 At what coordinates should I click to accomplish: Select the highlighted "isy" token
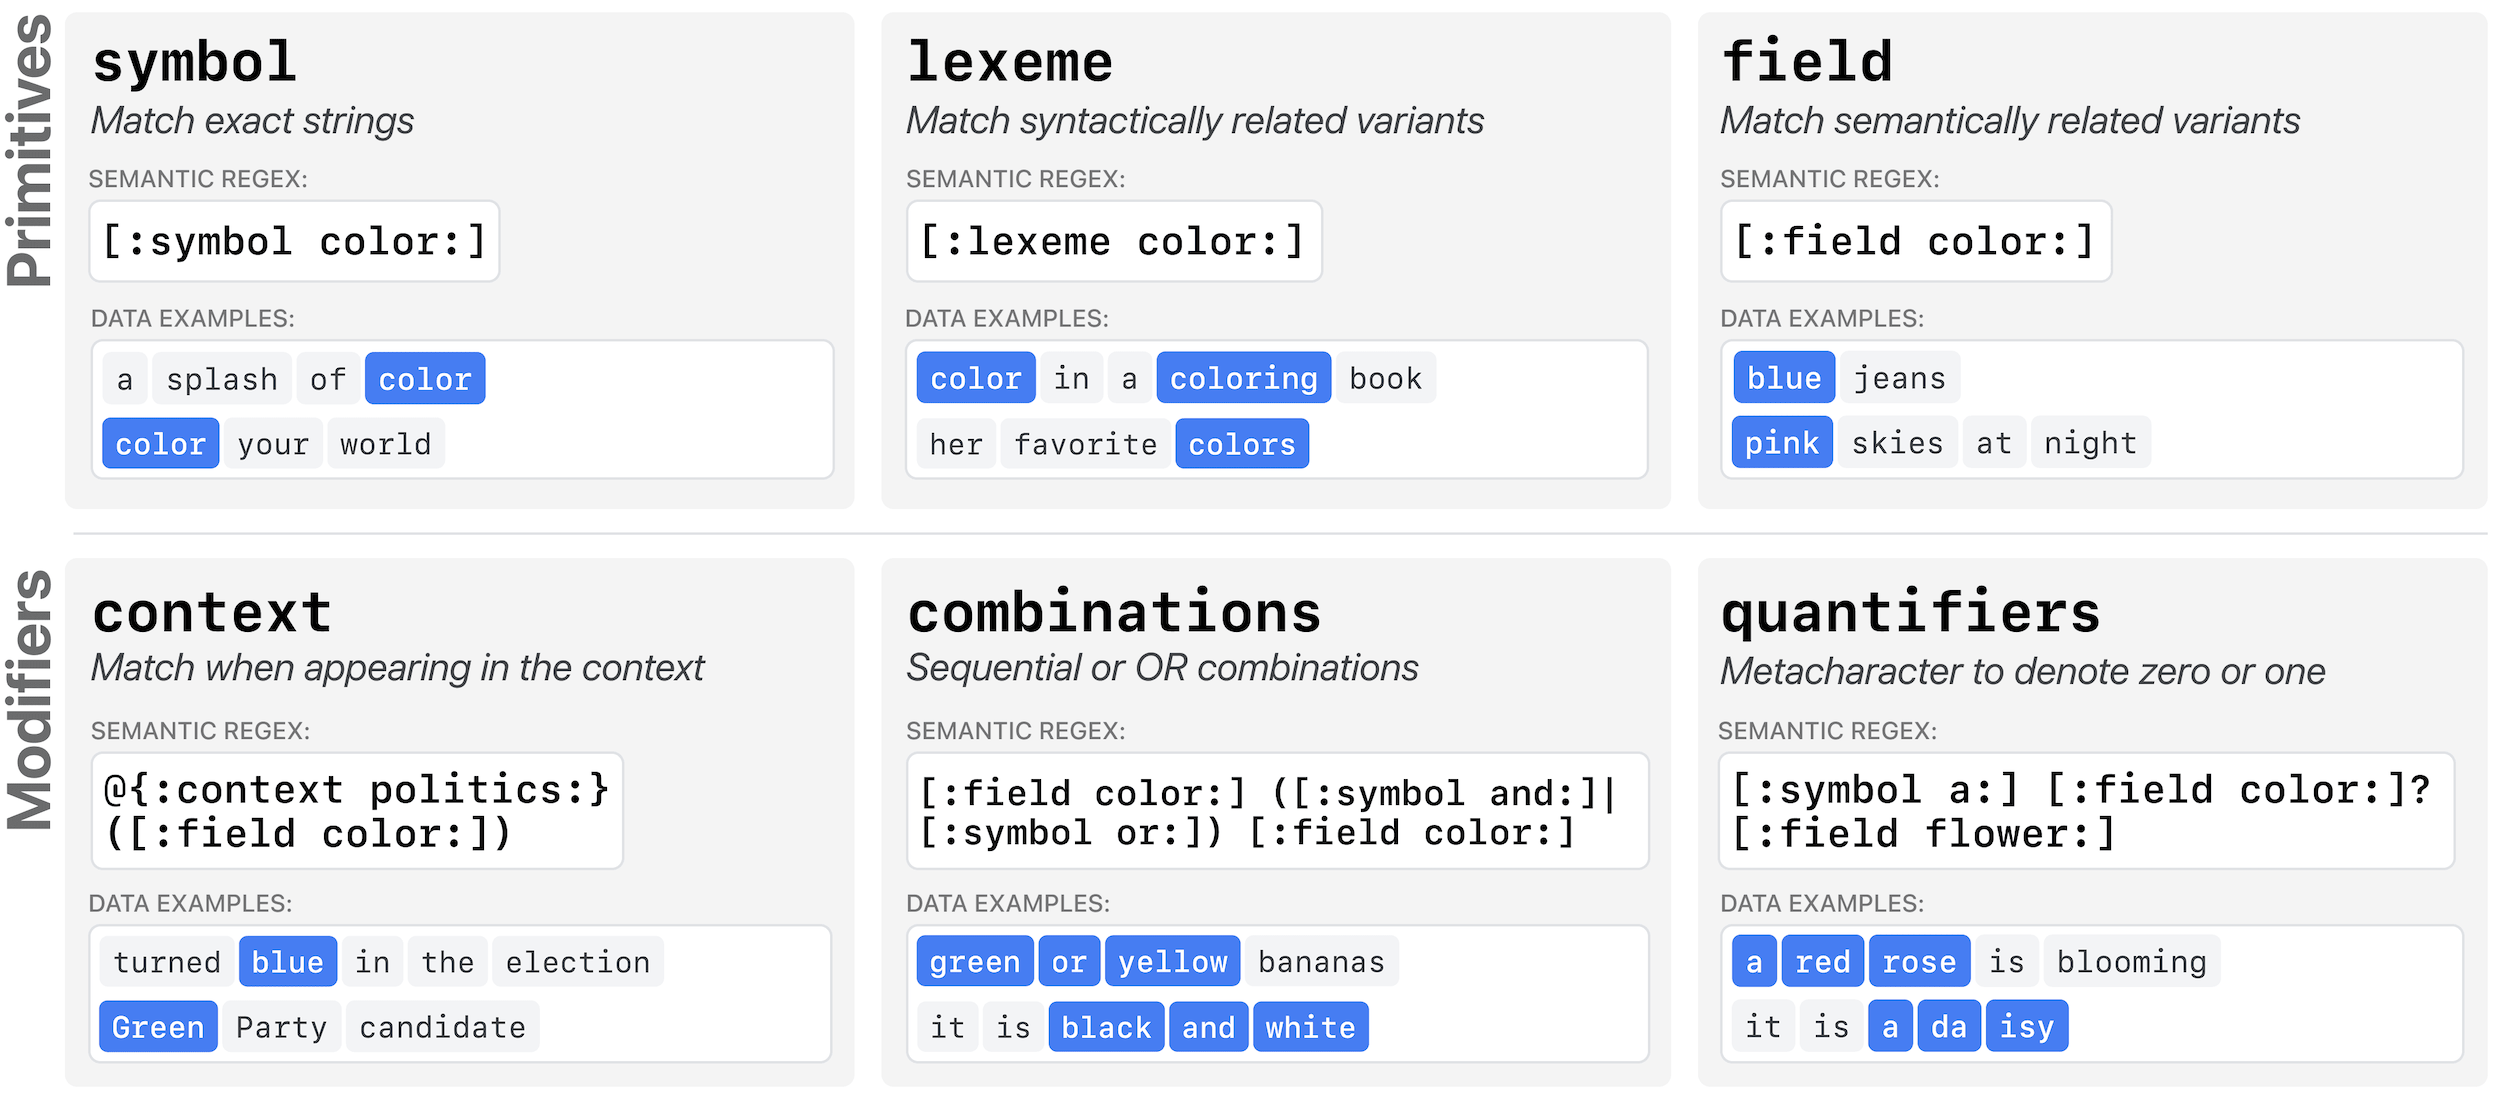click(x=2025, y=1027)
